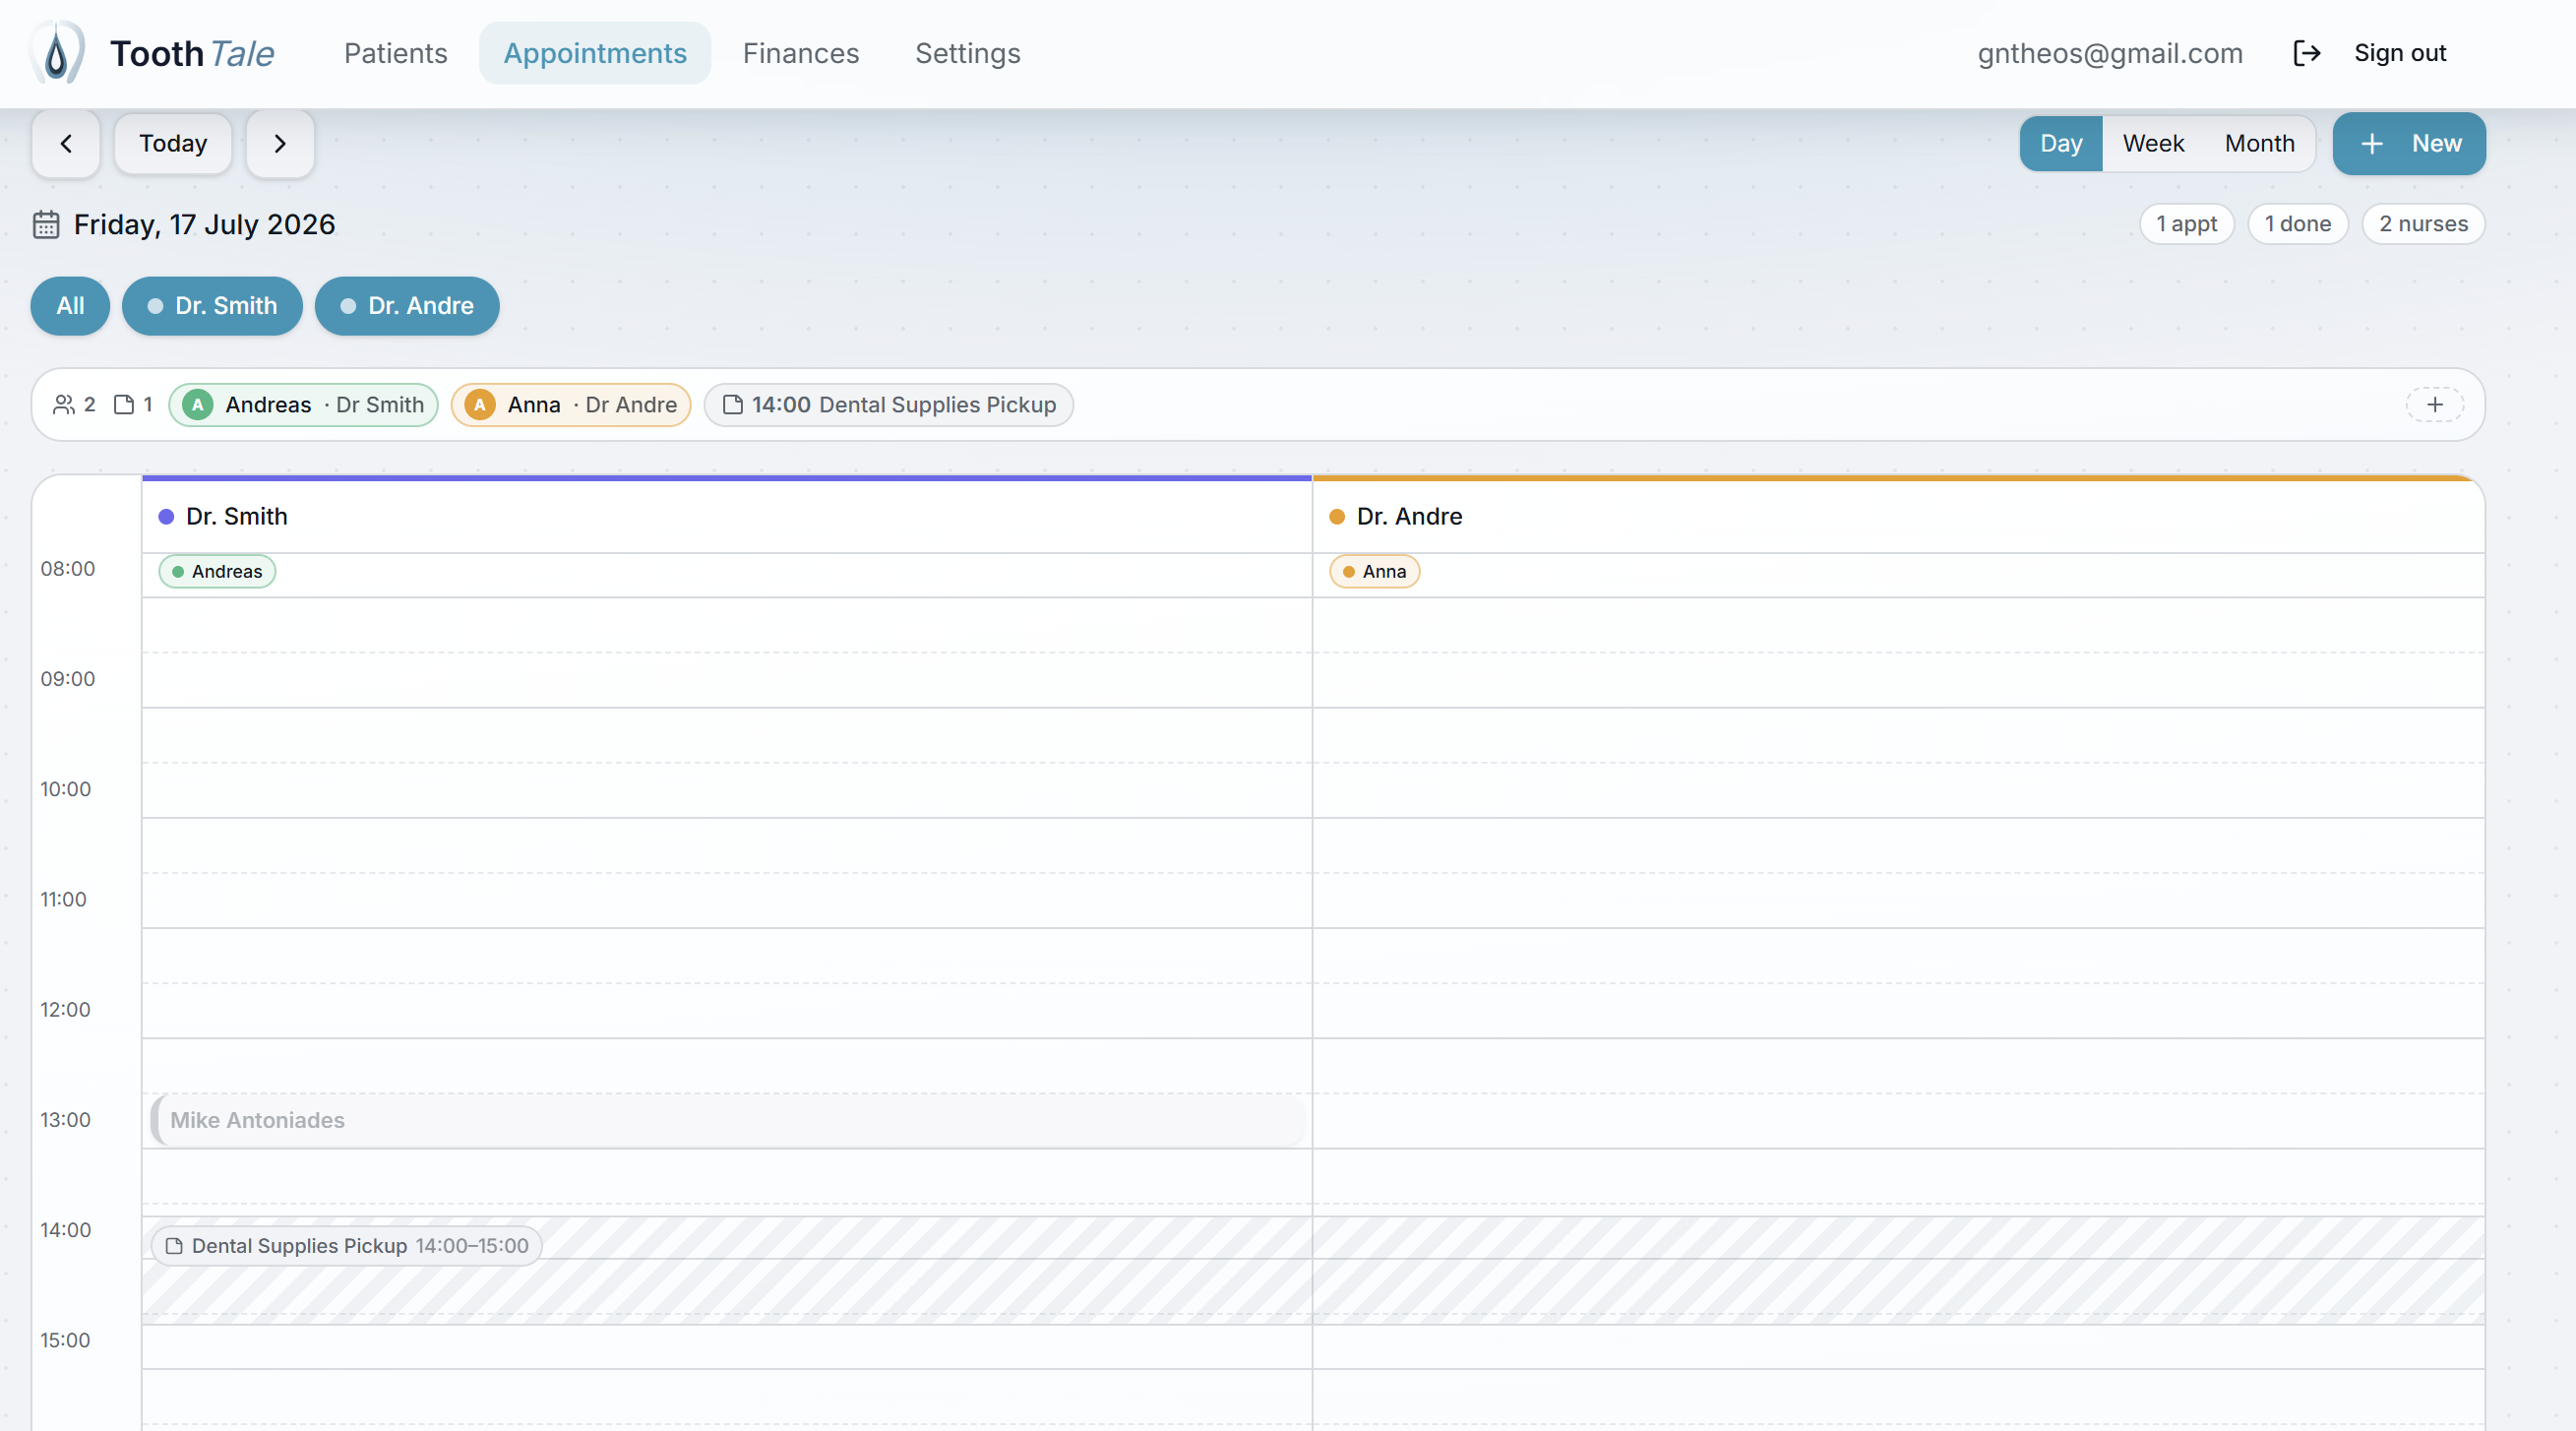Click the 1 appt summary badge
Image resolution: width=2576 pixels, height=1431 pixels.
(x=2186, y=224)
